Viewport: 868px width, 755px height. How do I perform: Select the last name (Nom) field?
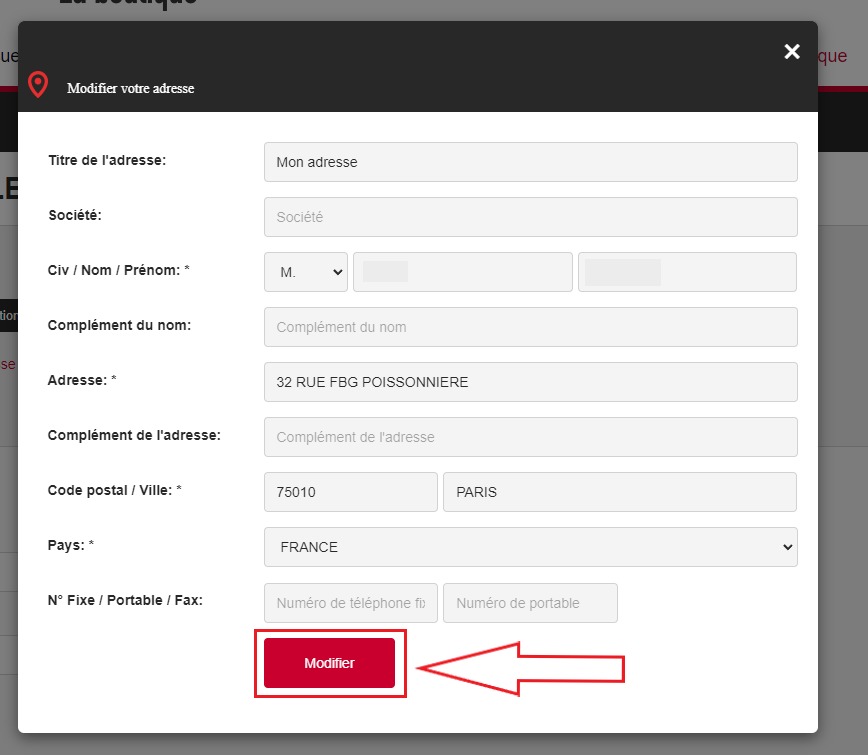[462, 272]
